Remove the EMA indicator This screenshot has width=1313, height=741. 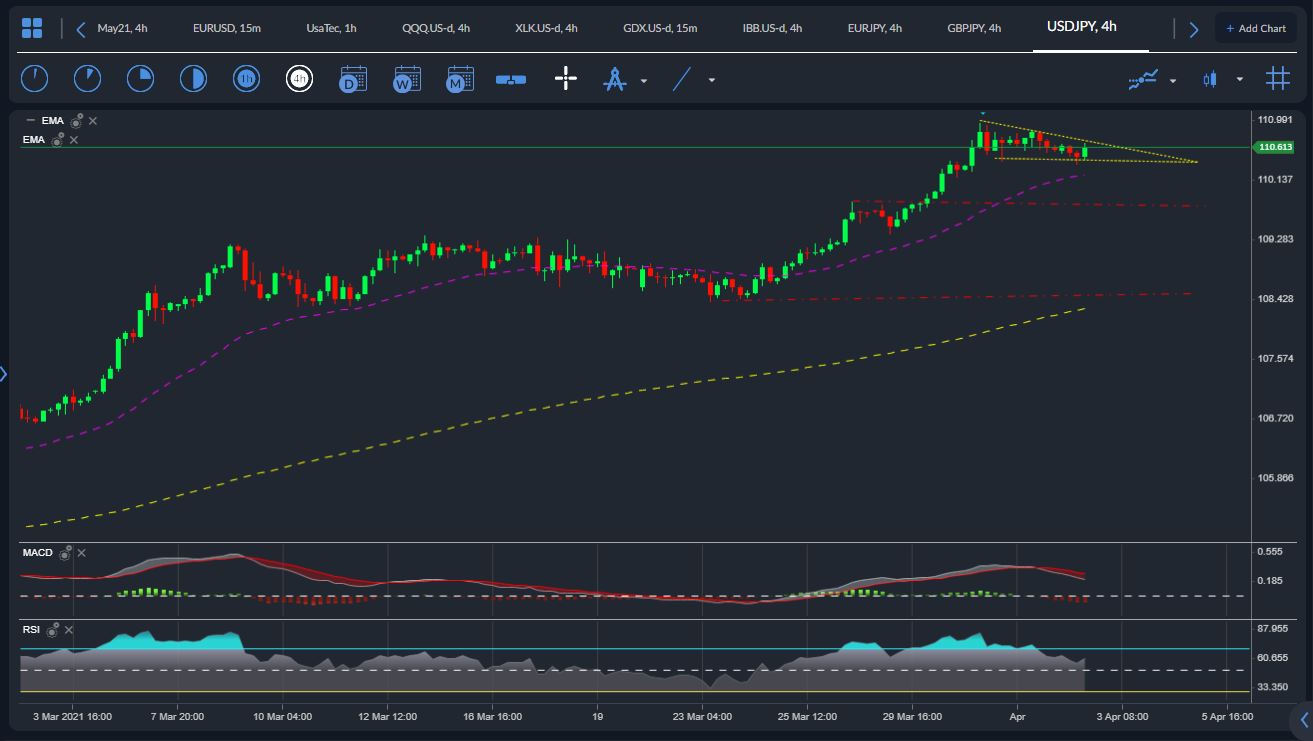(x=91, y=120)
